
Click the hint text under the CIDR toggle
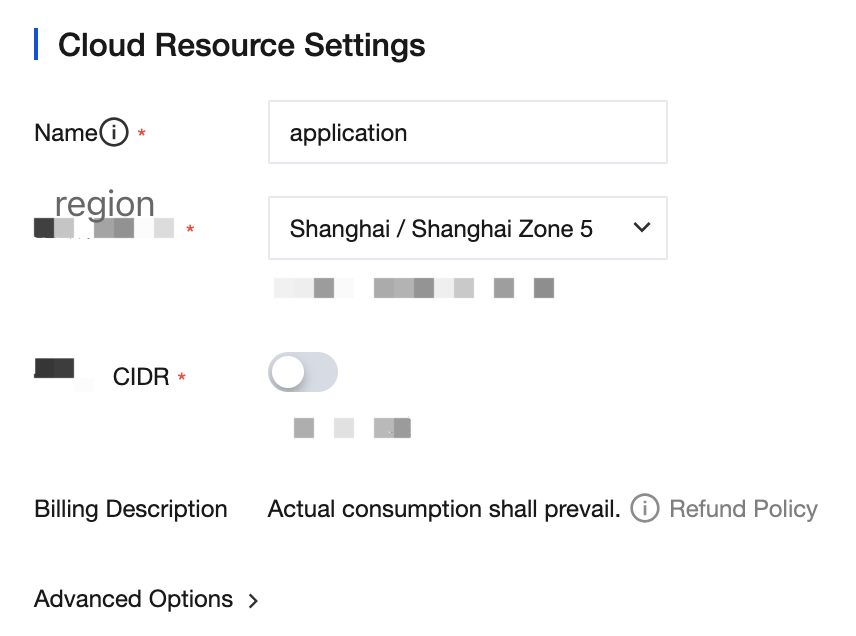(352, 428)
